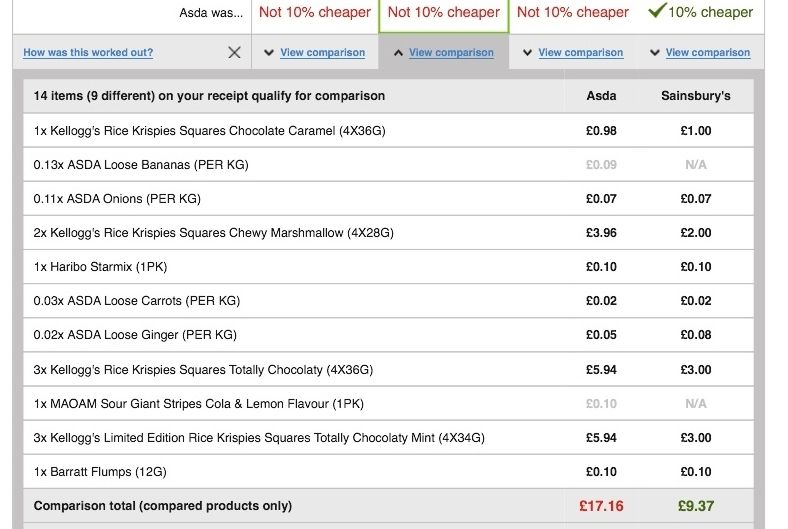Select the Haribo Starmix item row
The height and width of the screenshot is (529, 788).
[101, 267]
